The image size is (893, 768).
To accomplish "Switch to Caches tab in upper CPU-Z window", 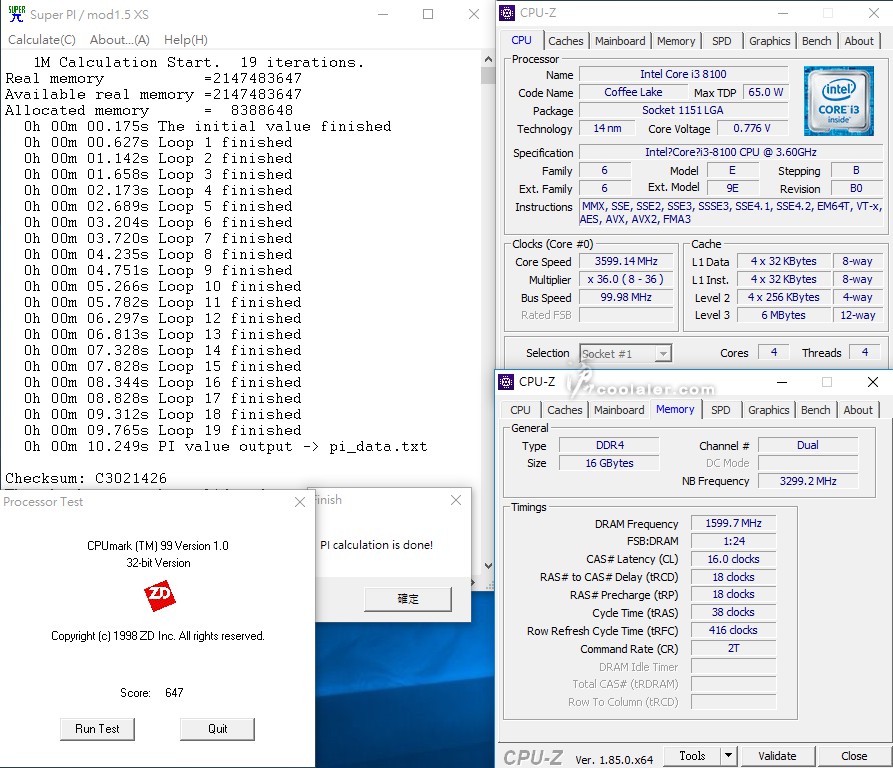I will pos(566,41).
